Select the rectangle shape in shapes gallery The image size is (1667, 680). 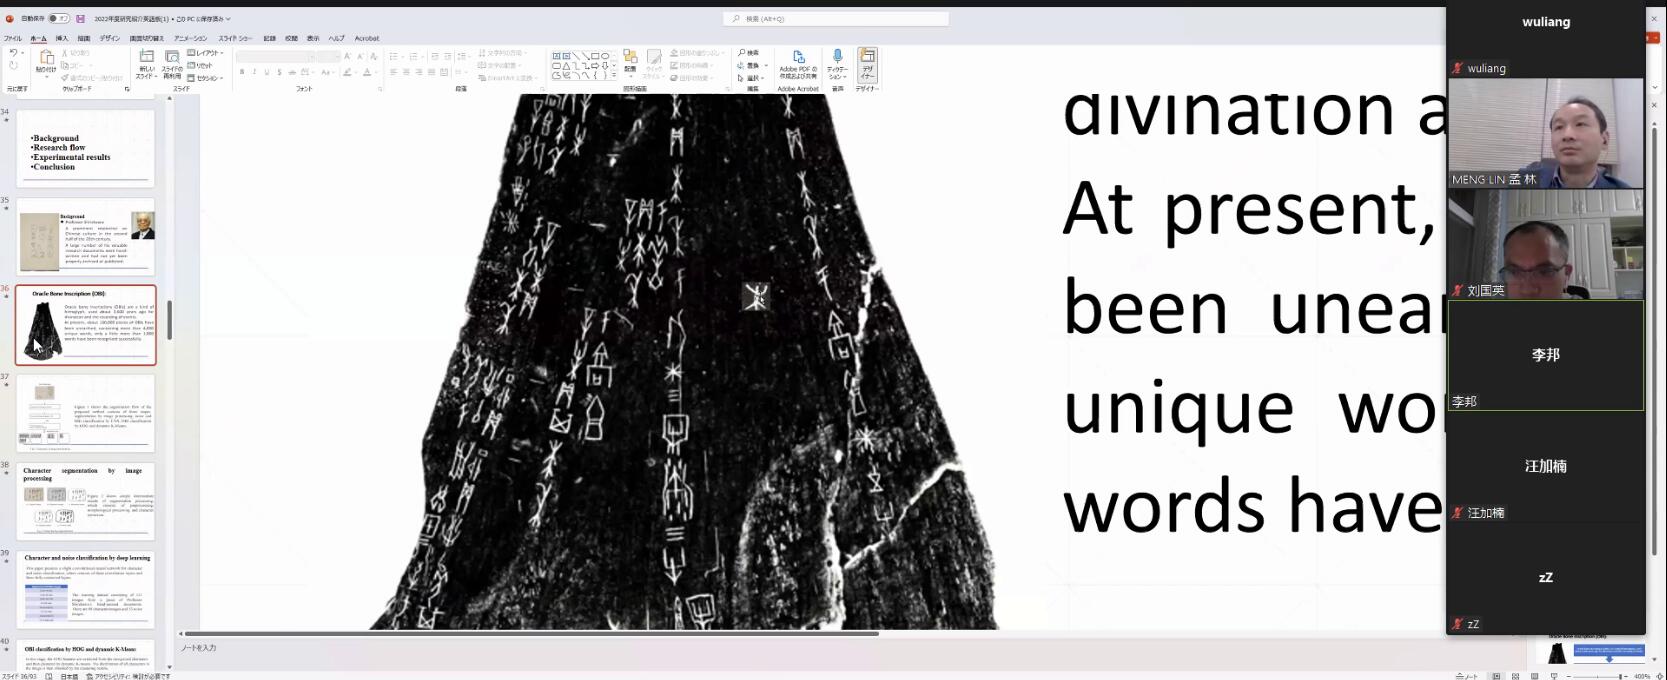(595, 56)
